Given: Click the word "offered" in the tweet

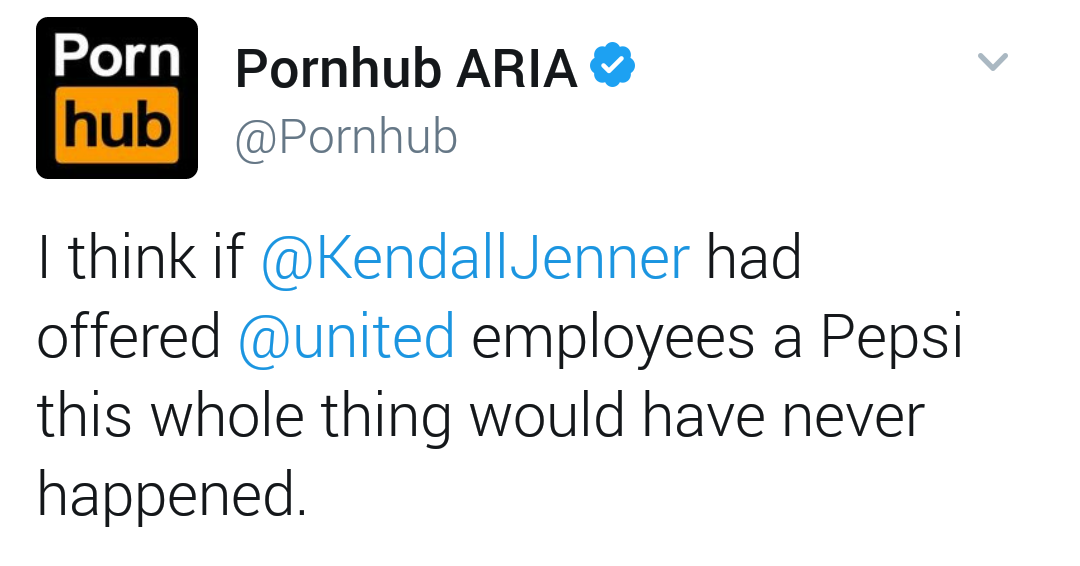Looking at the screenshot, I should point(129,336).
